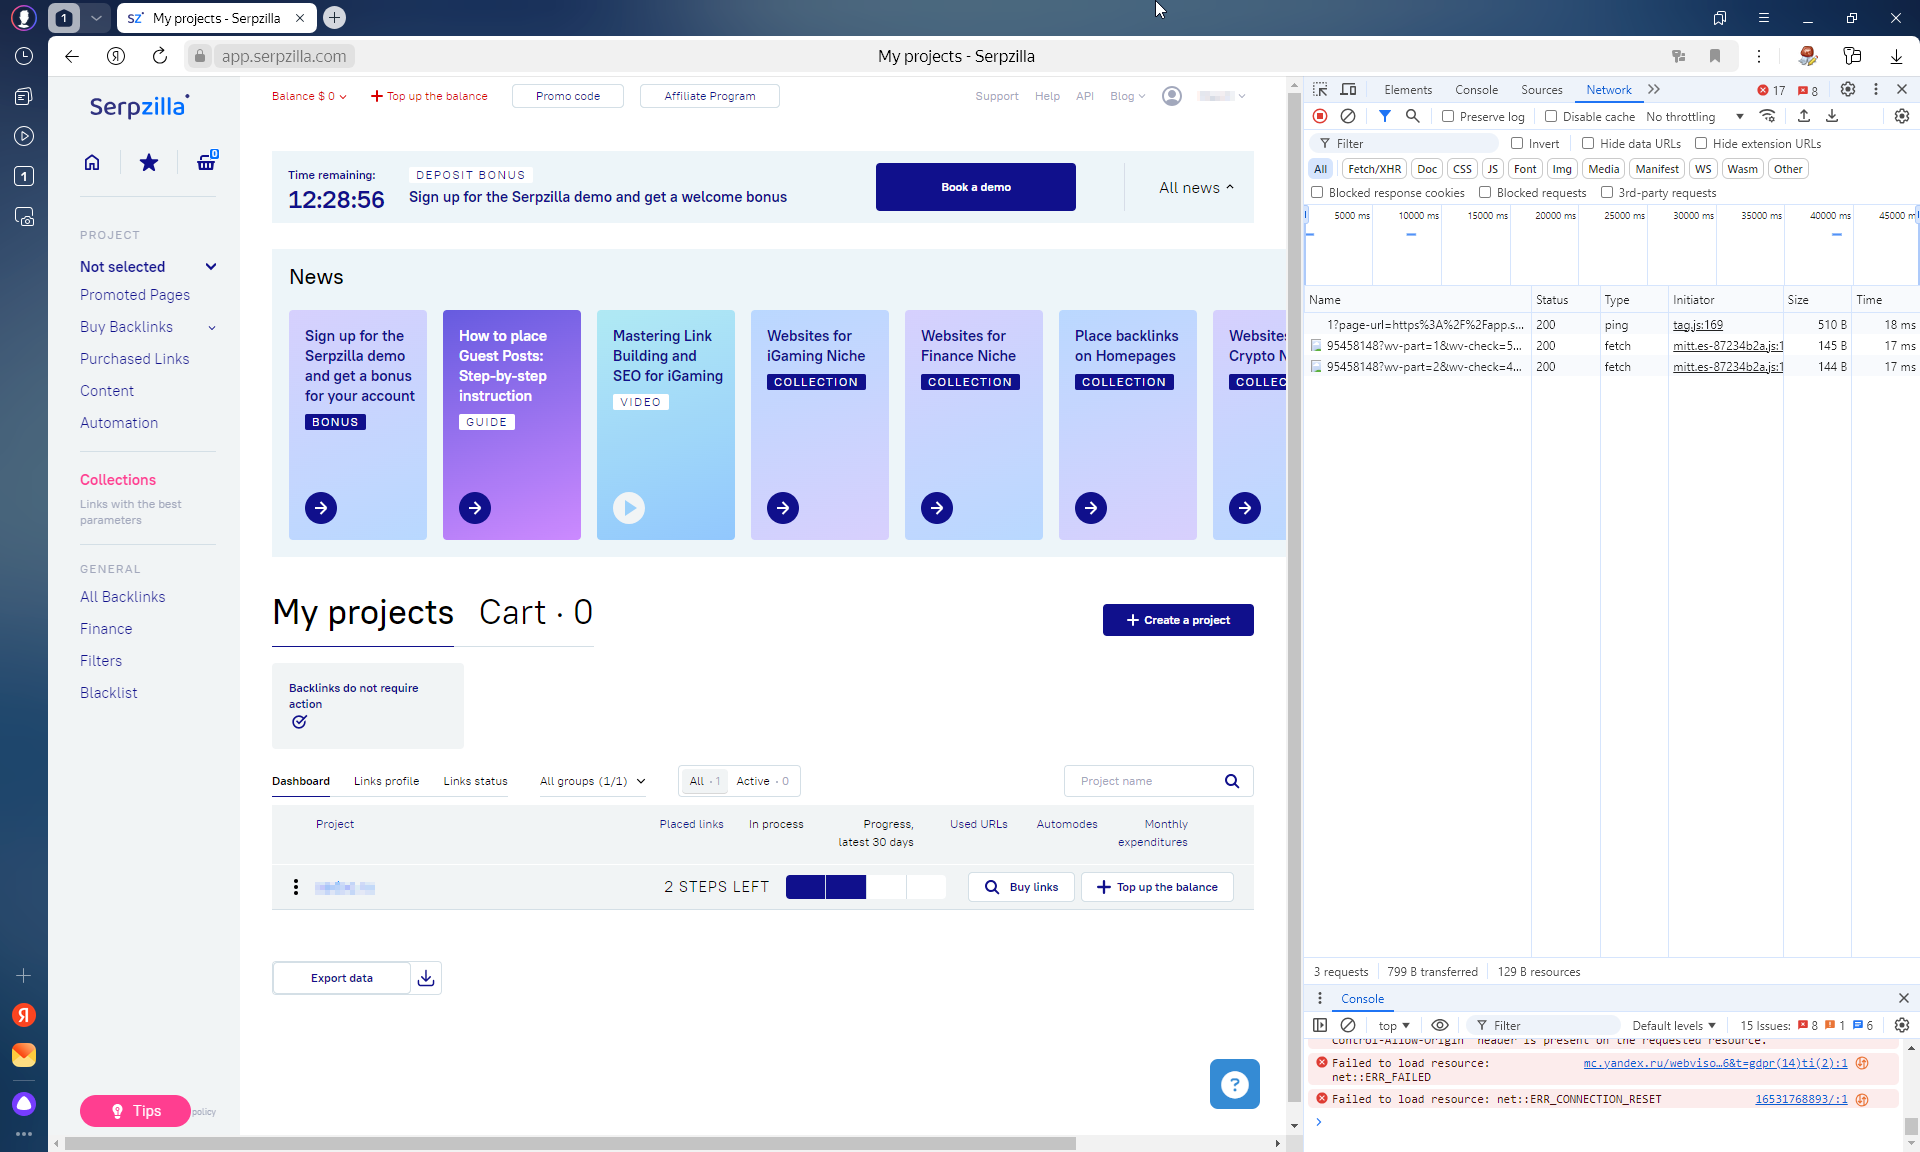Click the search icon in Project name field
This screenshot has width=1920, height=1152.
pos(1232,781)
